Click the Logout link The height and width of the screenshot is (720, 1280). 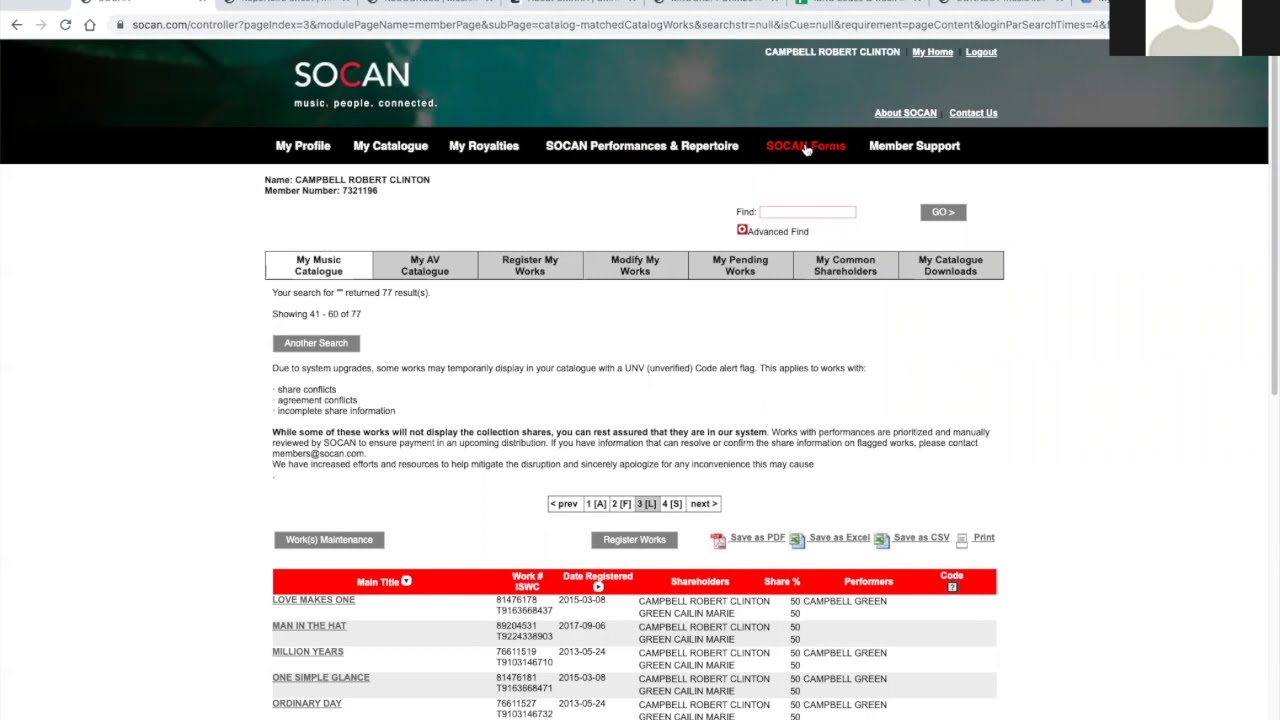click(981, 52)
